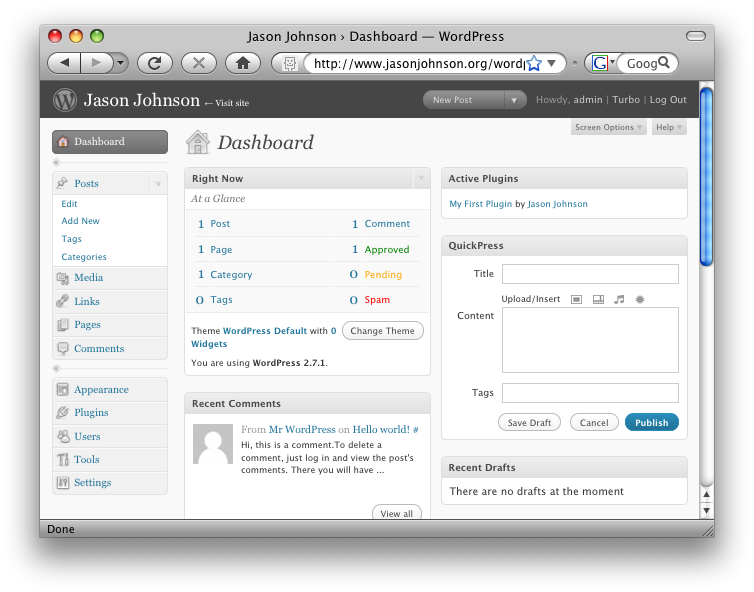Click QuickPress Add Video icon
Screen dimensions: 754x592
pos(598,300)
